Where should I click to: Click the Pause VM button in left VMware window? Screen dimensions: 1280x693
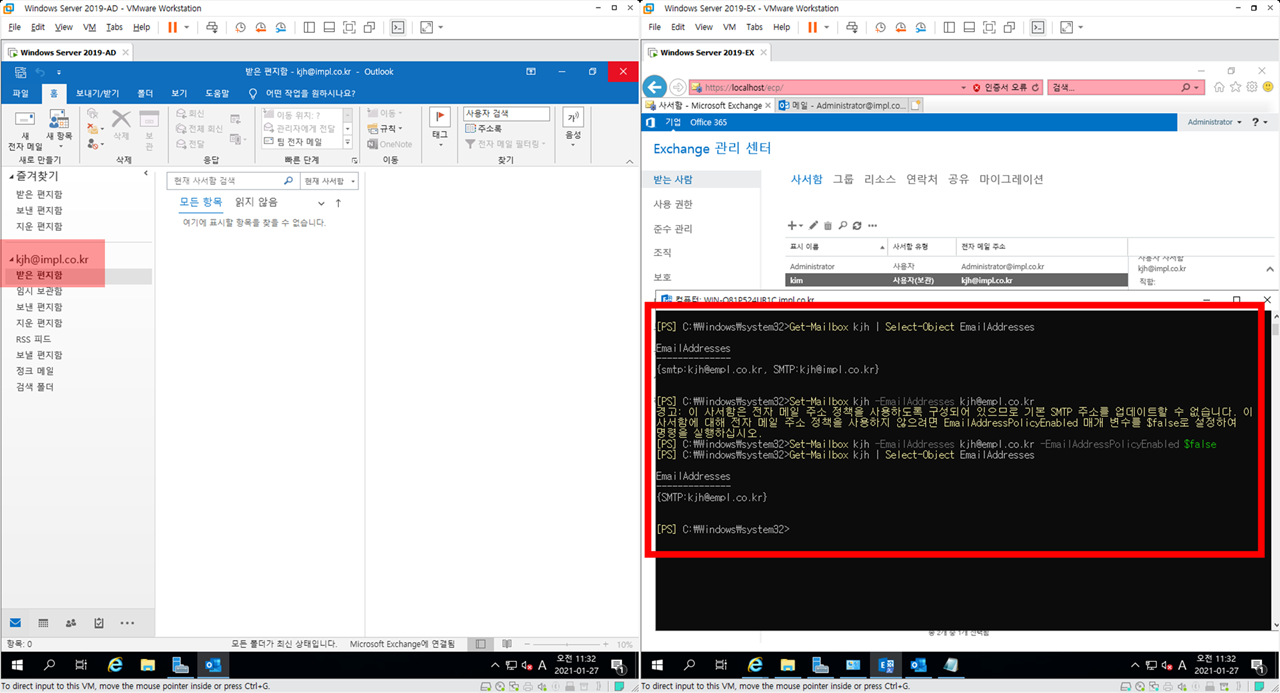[173, 27]
